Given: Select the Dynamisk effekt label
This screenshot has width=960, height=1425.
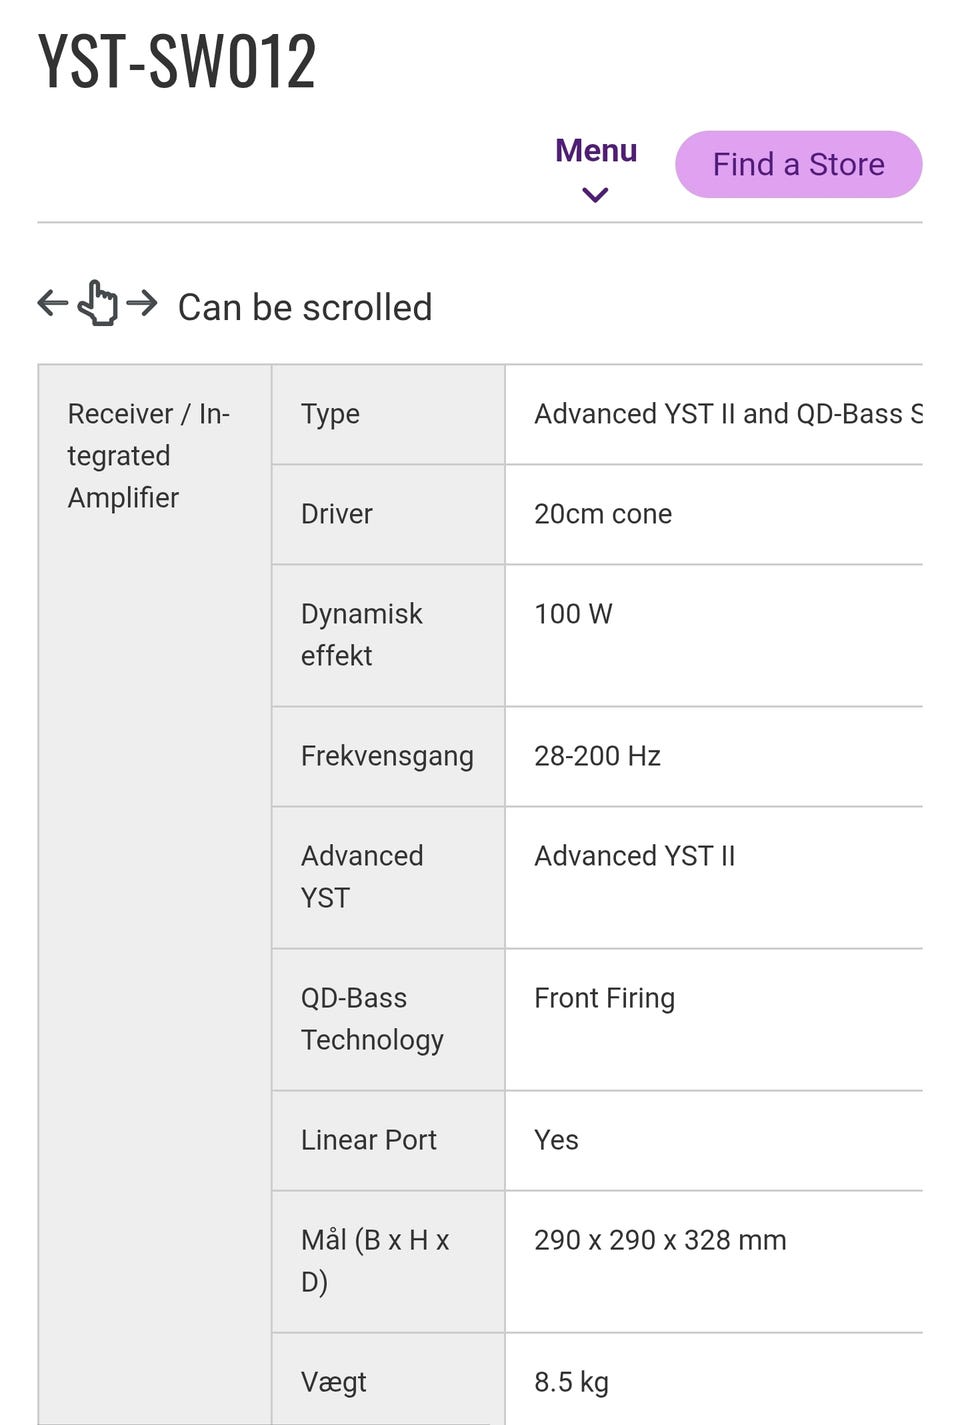Looking at the screenshot, I should (x=361, y=634).
